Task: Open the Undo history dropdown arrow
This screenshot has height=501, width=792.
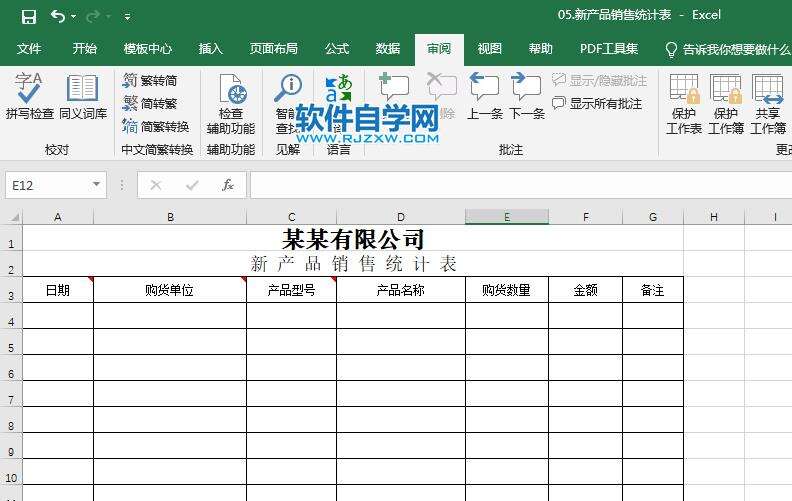Action: [74, 17]
